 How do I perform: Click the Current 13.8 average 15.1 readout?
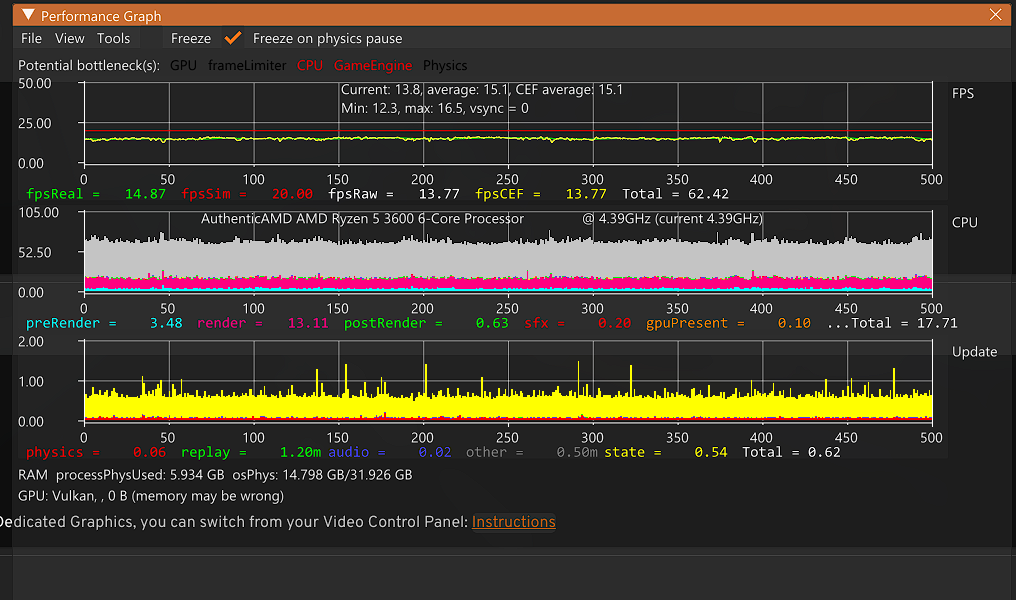(481, 89)
